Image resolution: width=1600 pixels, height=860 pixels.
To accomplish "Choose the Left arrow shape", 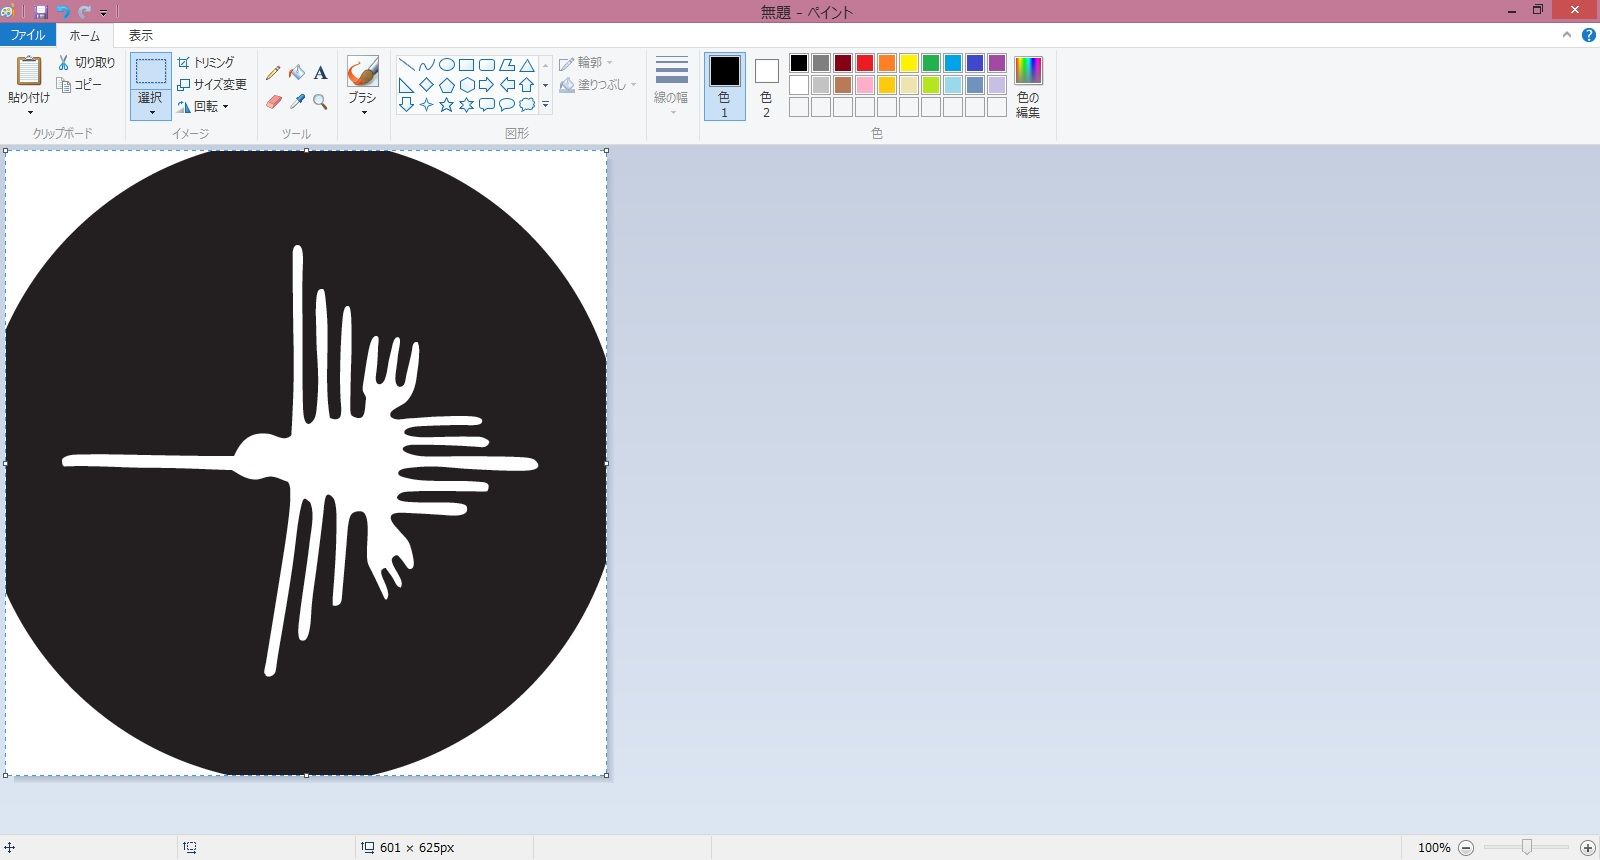I will 507,85.
